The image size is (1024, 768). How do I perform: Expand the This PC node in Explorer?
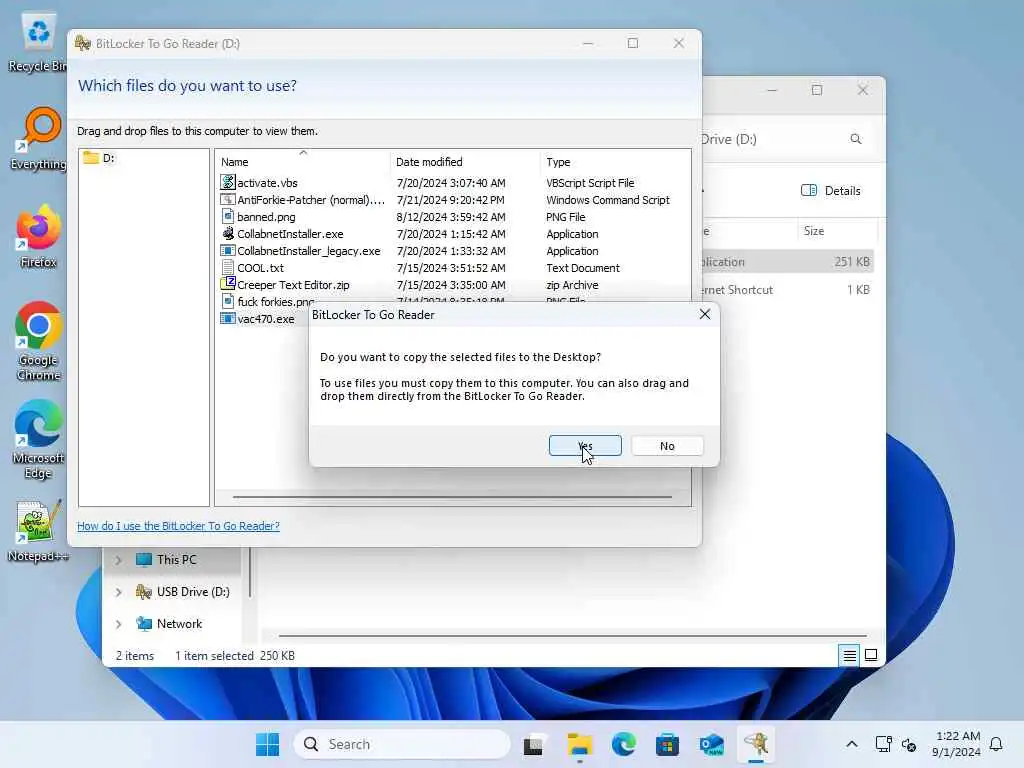(x=118, y=560)
